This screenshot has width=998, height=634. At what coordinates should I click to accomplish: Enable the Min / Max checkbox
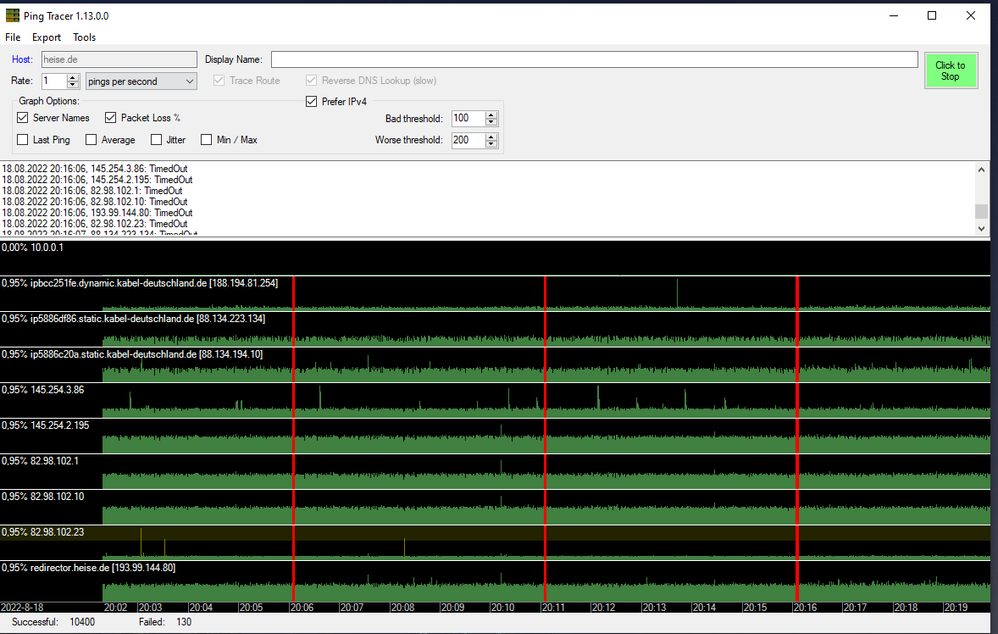(207, 140)
